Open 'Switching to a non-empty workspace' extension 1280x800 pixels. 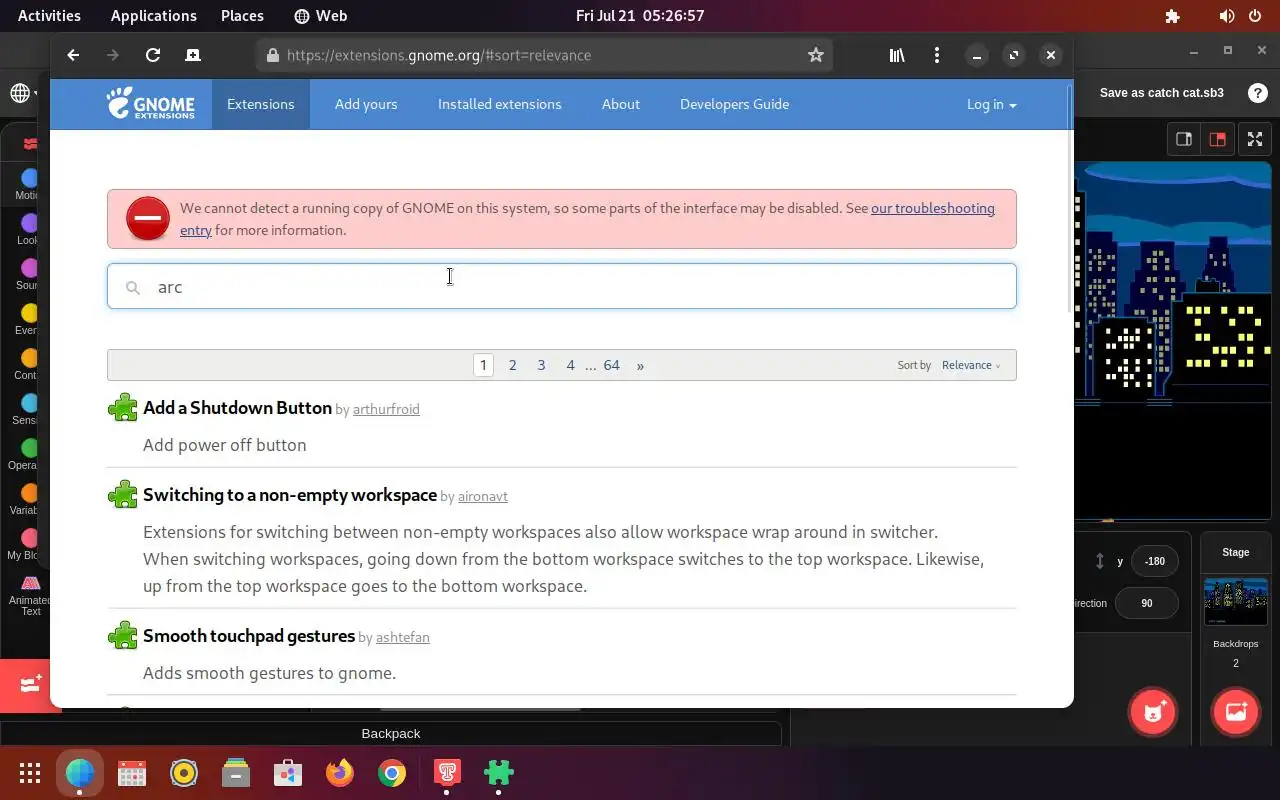coord(290,495)
